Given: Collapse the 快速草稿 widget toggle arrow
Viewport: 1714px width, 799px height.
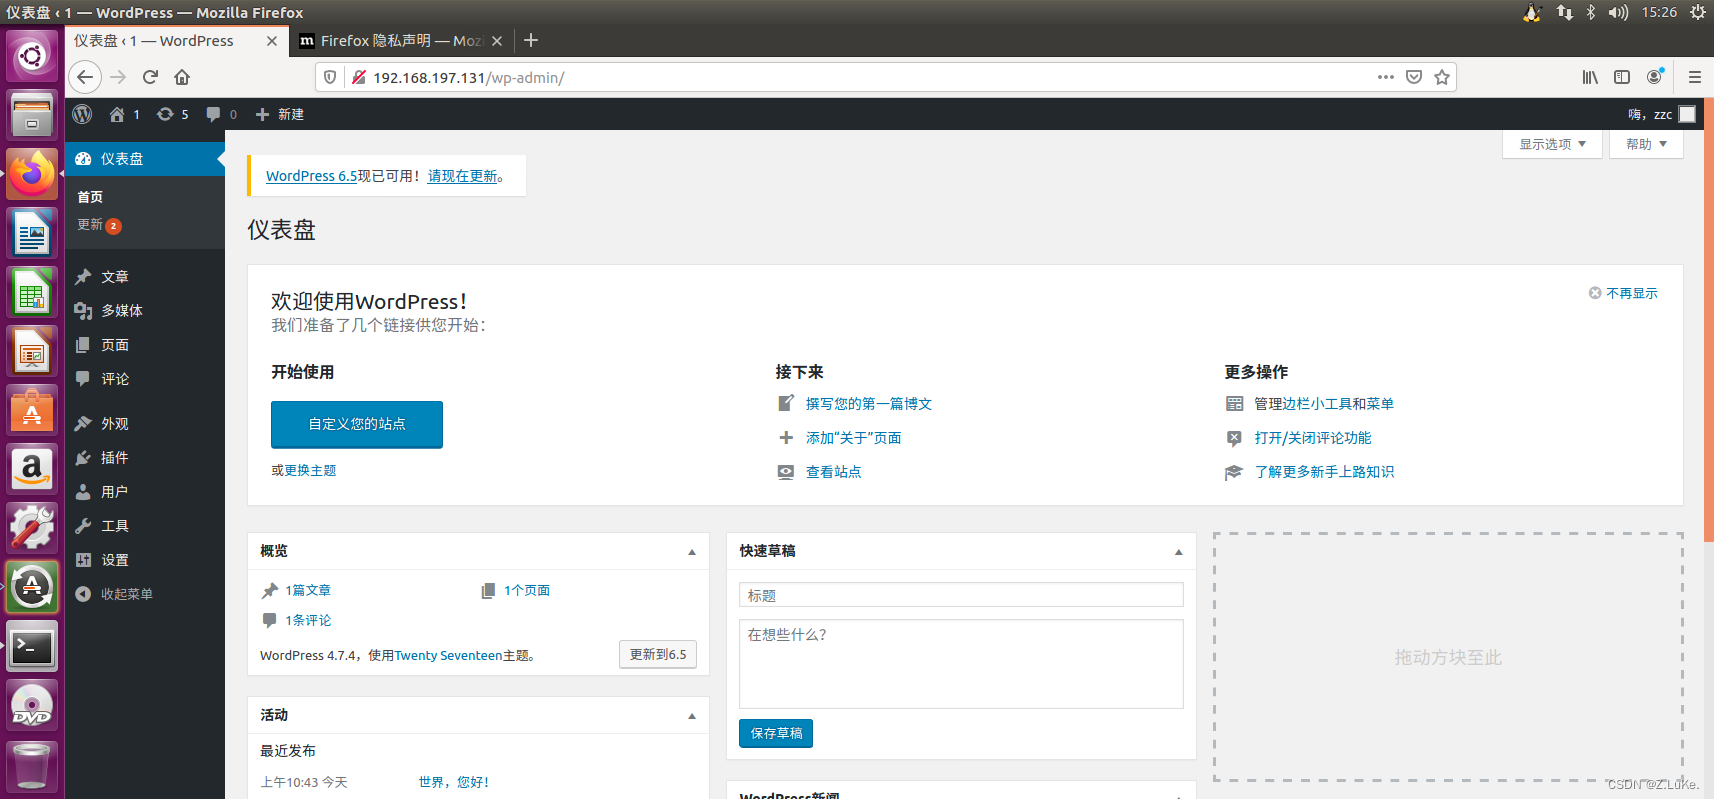Looking at the screenshot, I should click(1179, 552).
